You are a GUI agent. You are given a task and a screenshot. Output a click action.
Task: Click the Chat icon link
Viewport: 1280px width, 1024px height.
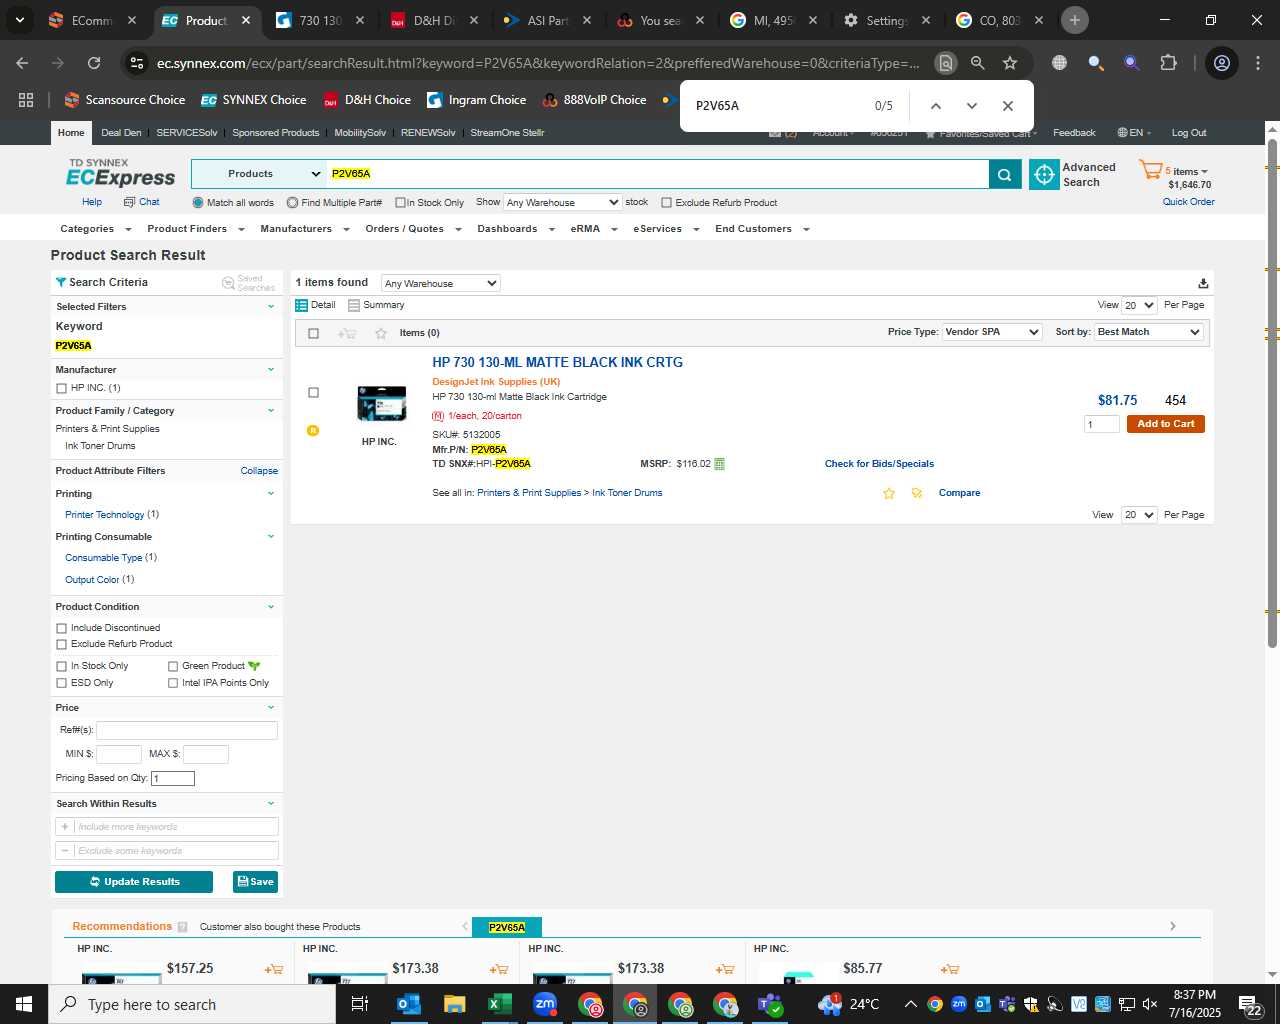coord(142,202)
